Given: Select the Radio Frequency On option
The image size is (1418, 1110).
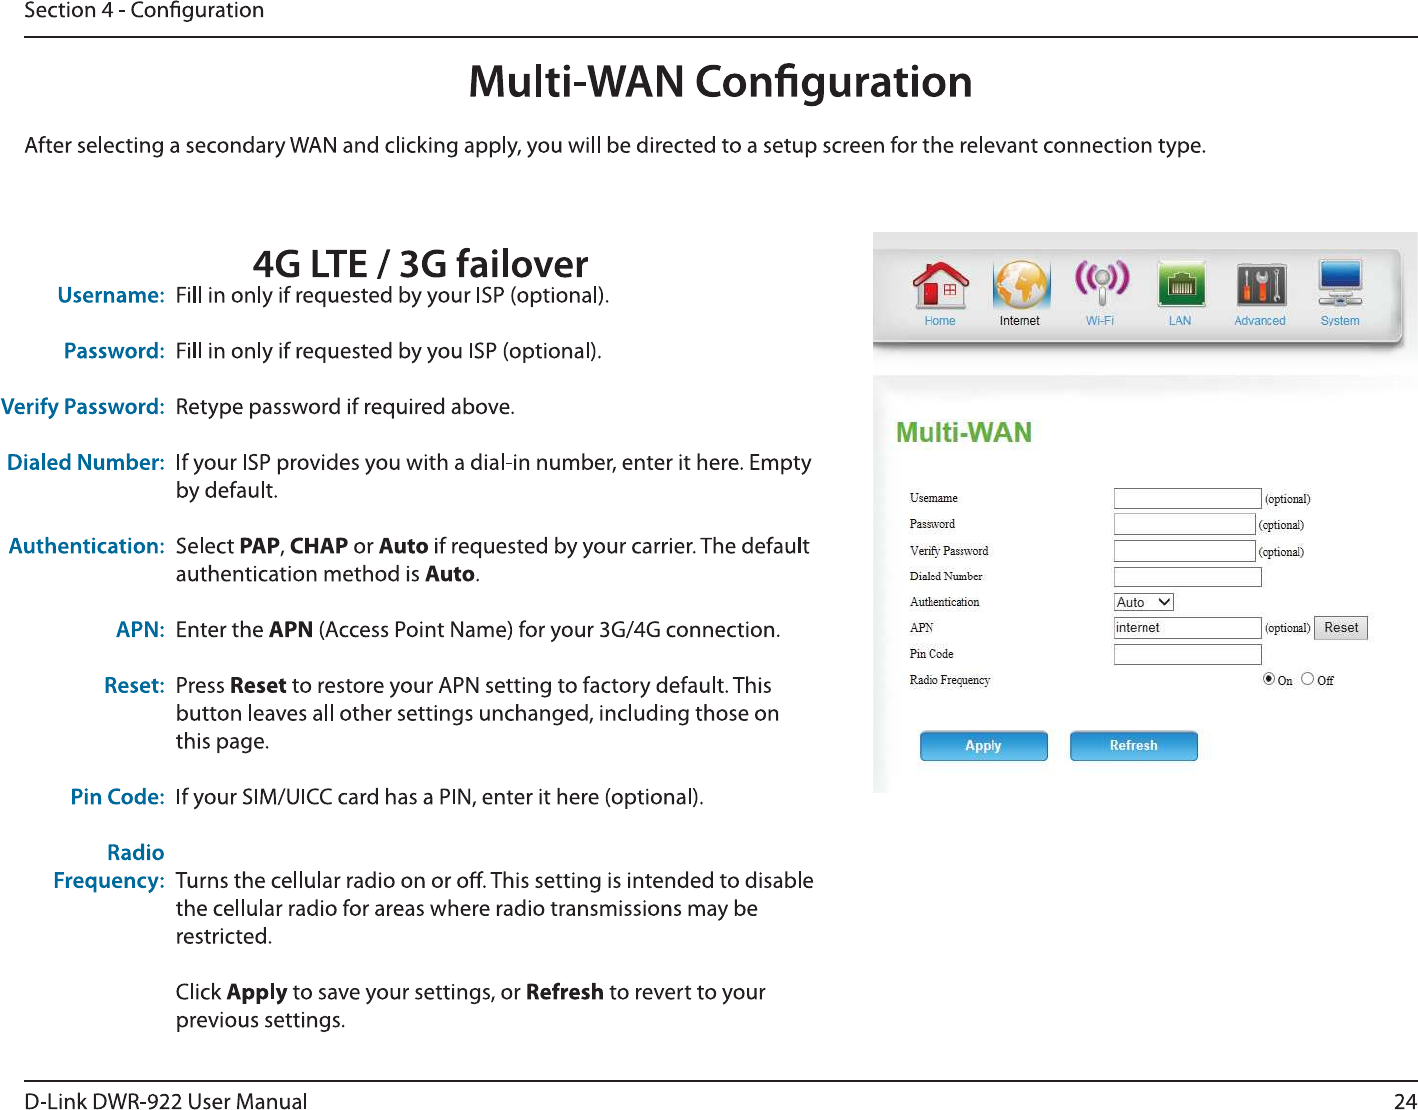Looking at the screenshot, I should 1269,679.
